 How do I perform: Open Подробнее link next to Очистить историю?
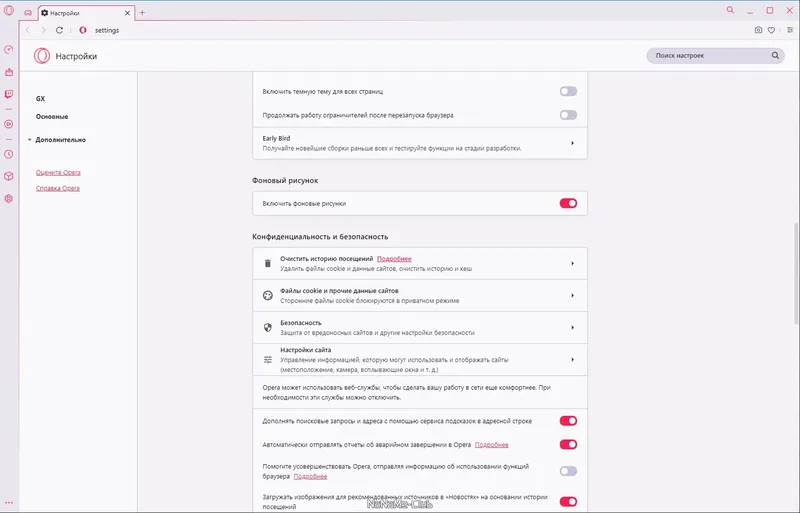tap(394, 259)
